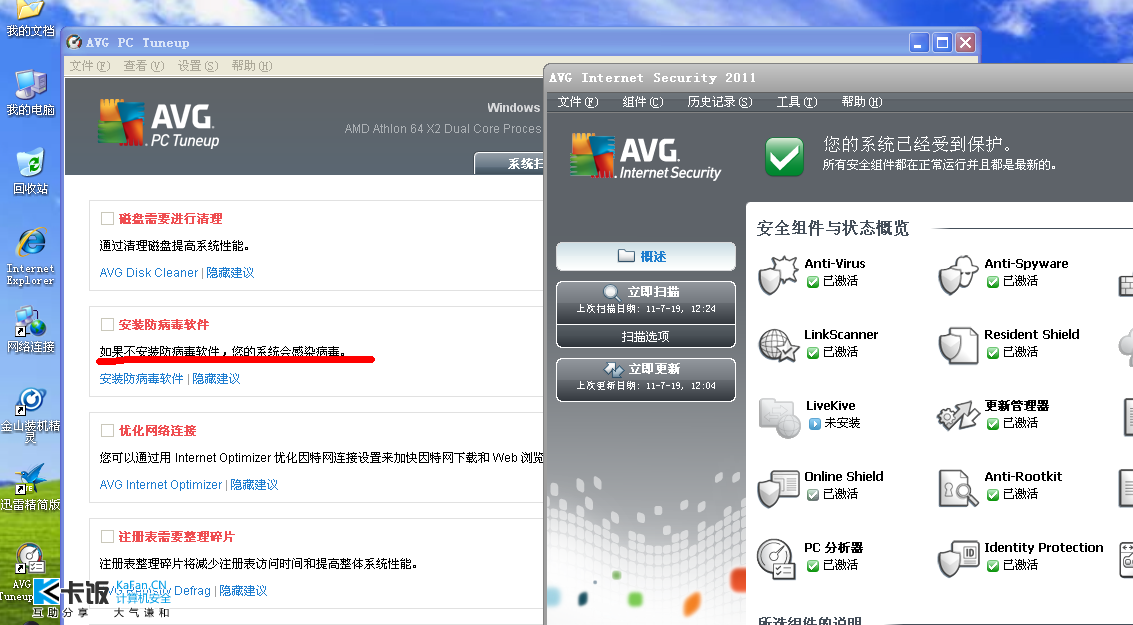Select the LinkScanner globe icon
Screen dimensions: 1133x625
point(777,345)
